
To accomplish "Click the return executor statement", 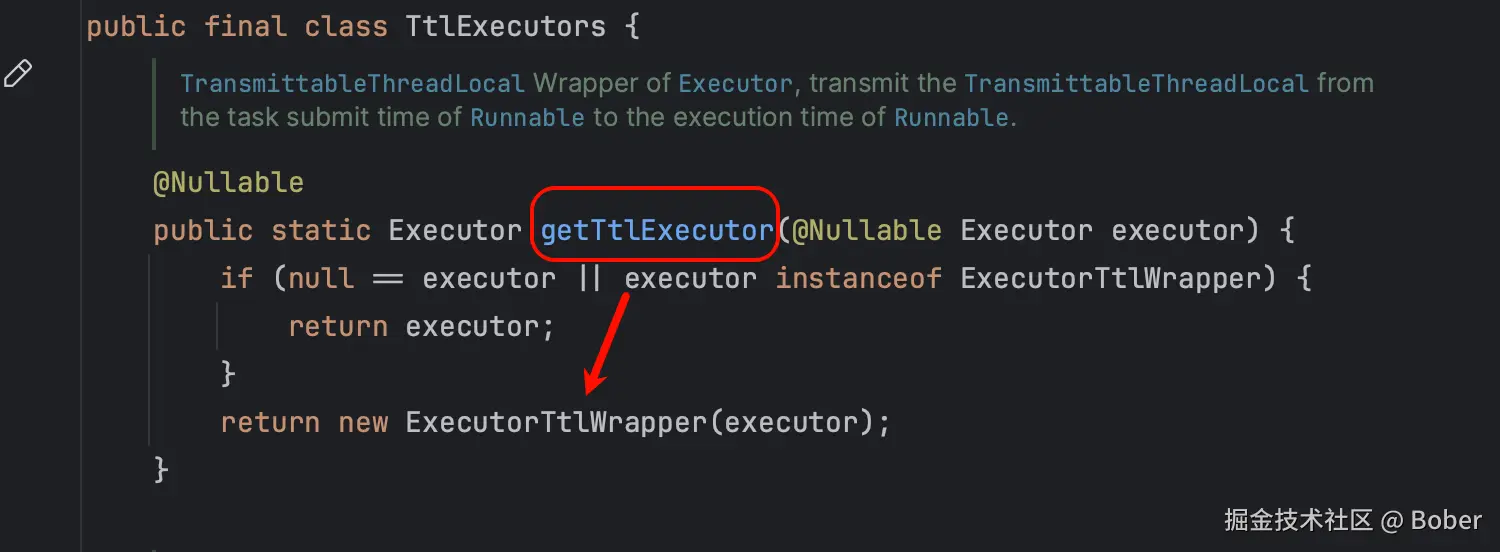I will click(421, 326).
